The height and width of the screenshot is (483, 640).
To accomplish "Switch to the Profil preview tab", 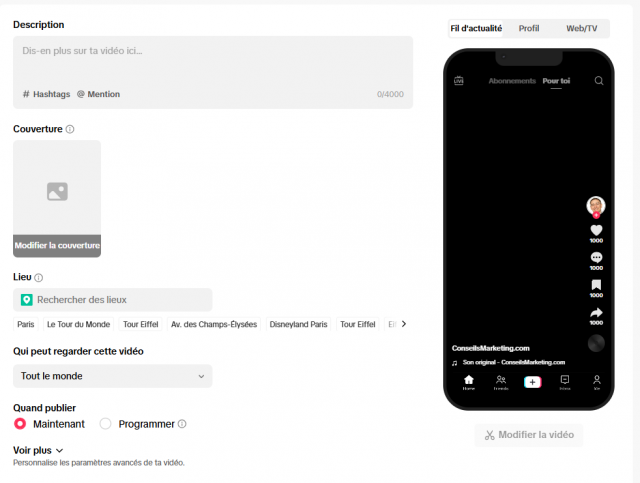I will pos(529,29).
